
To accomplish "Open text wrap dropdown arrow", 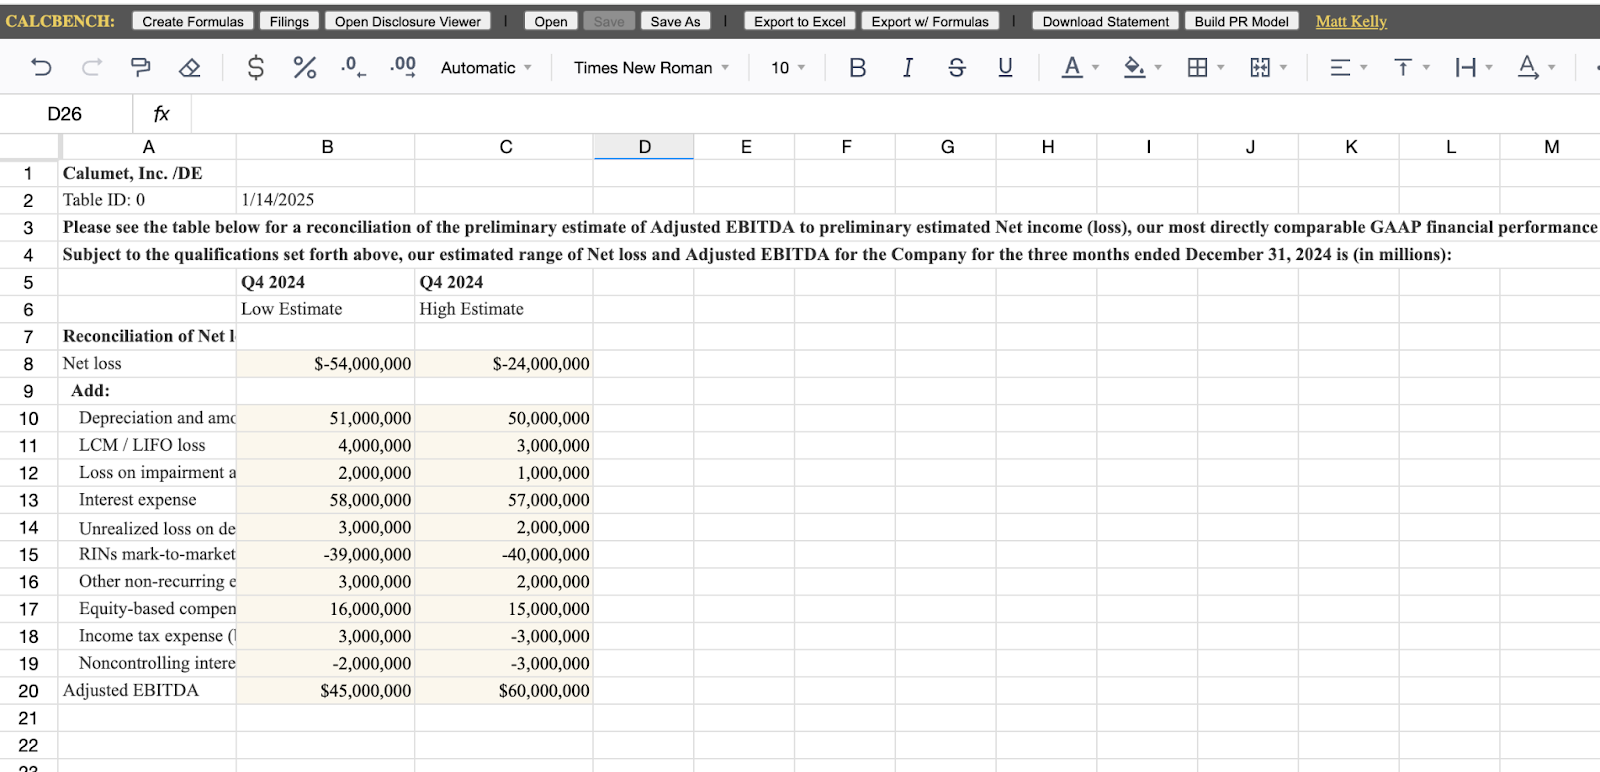I will tap(1489, 67).
